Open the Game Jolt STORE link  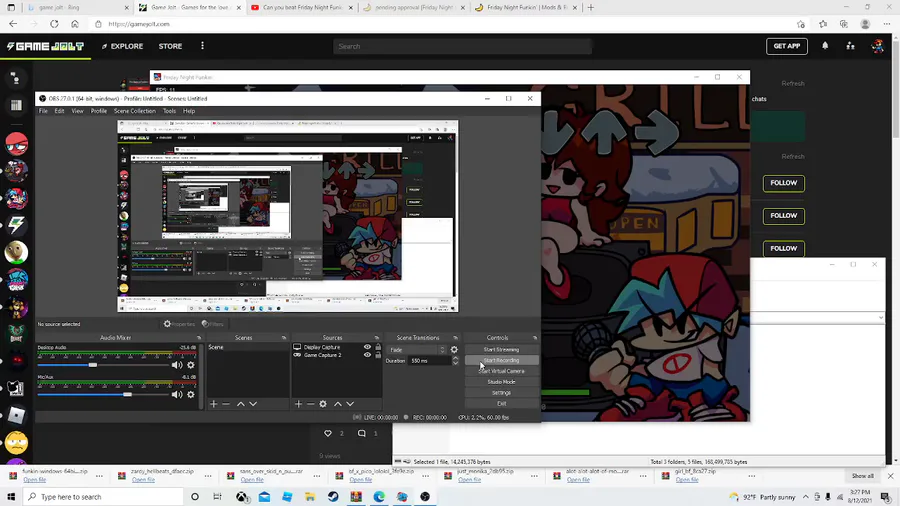pos(170,46)
